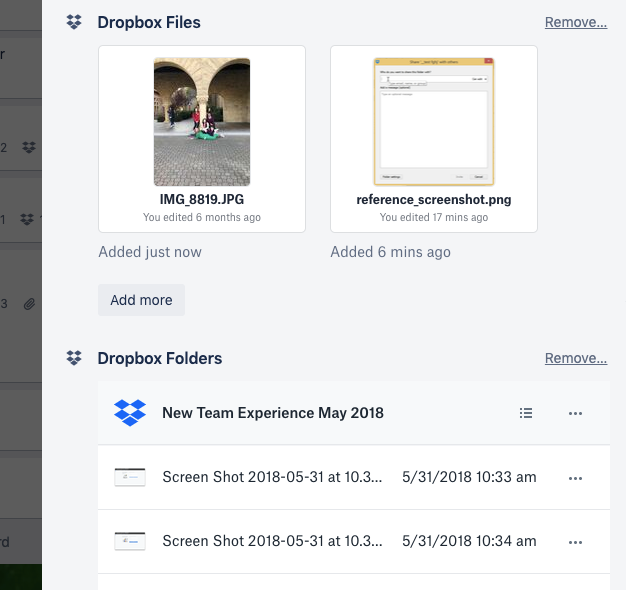Click the 'Added just now' label
Image resolution: width=626 pixels, height=590 pixels.
click(x=150, y=252)
